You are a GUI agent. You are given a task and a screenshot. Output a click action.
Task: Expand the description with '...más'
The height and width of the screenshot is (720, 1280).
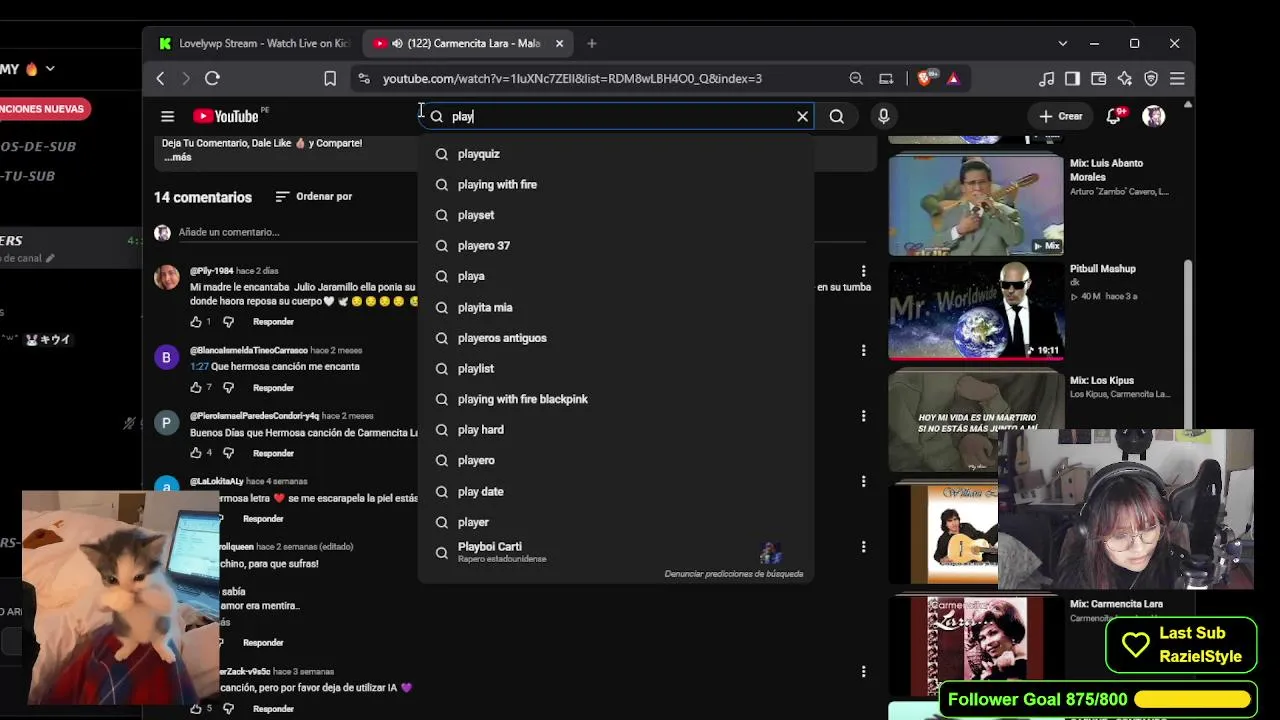(x=177, y=157)
